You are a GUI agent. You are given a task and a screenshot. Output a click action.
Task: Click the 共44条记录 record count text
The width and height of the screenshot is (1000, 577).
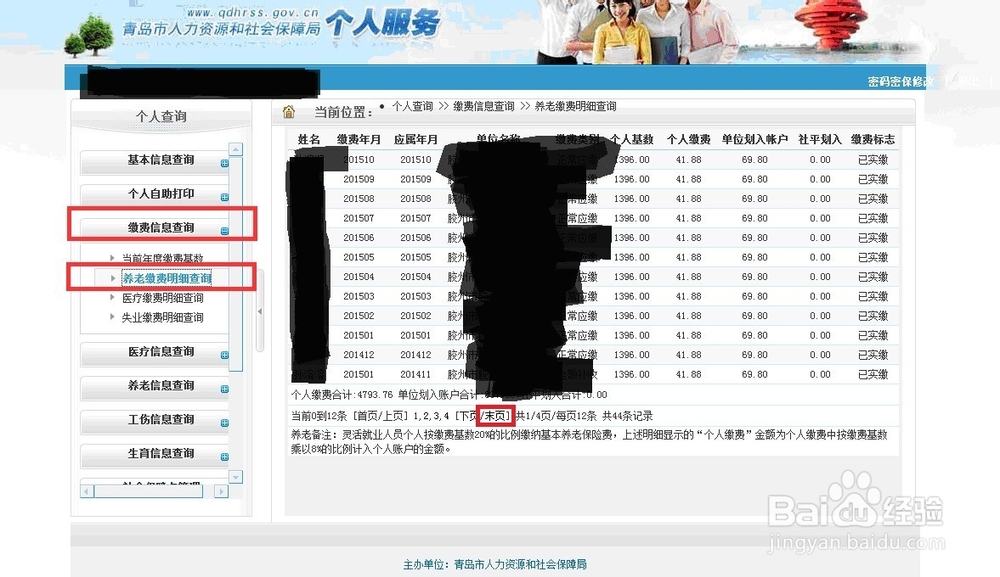point(628,416)
